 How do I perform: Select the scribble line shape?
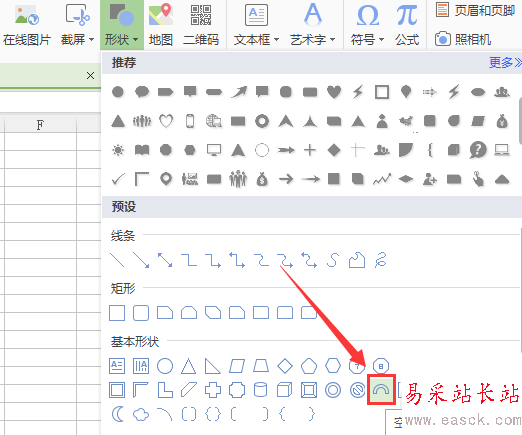(380, 260)
